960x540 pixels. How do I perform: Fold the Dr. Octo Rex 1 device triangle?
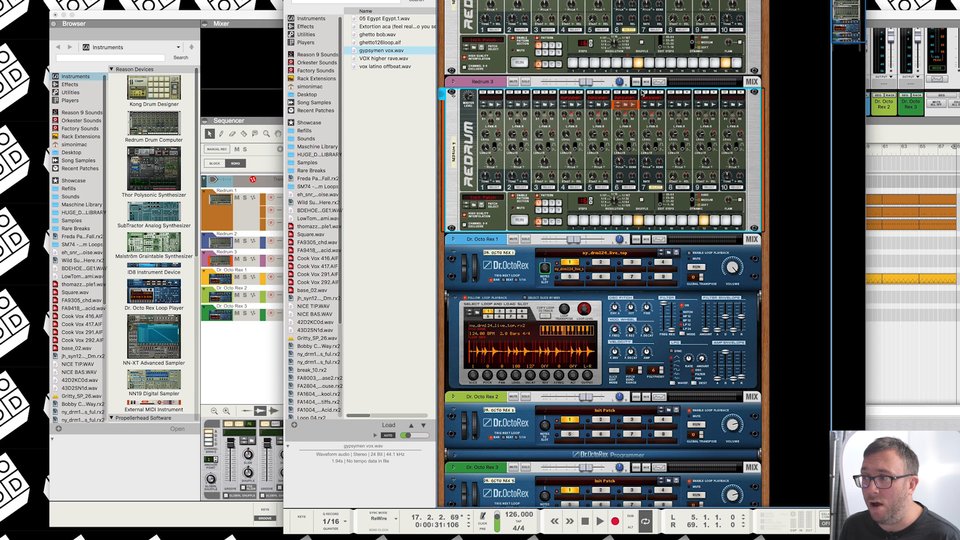click(x=452, y=239)
